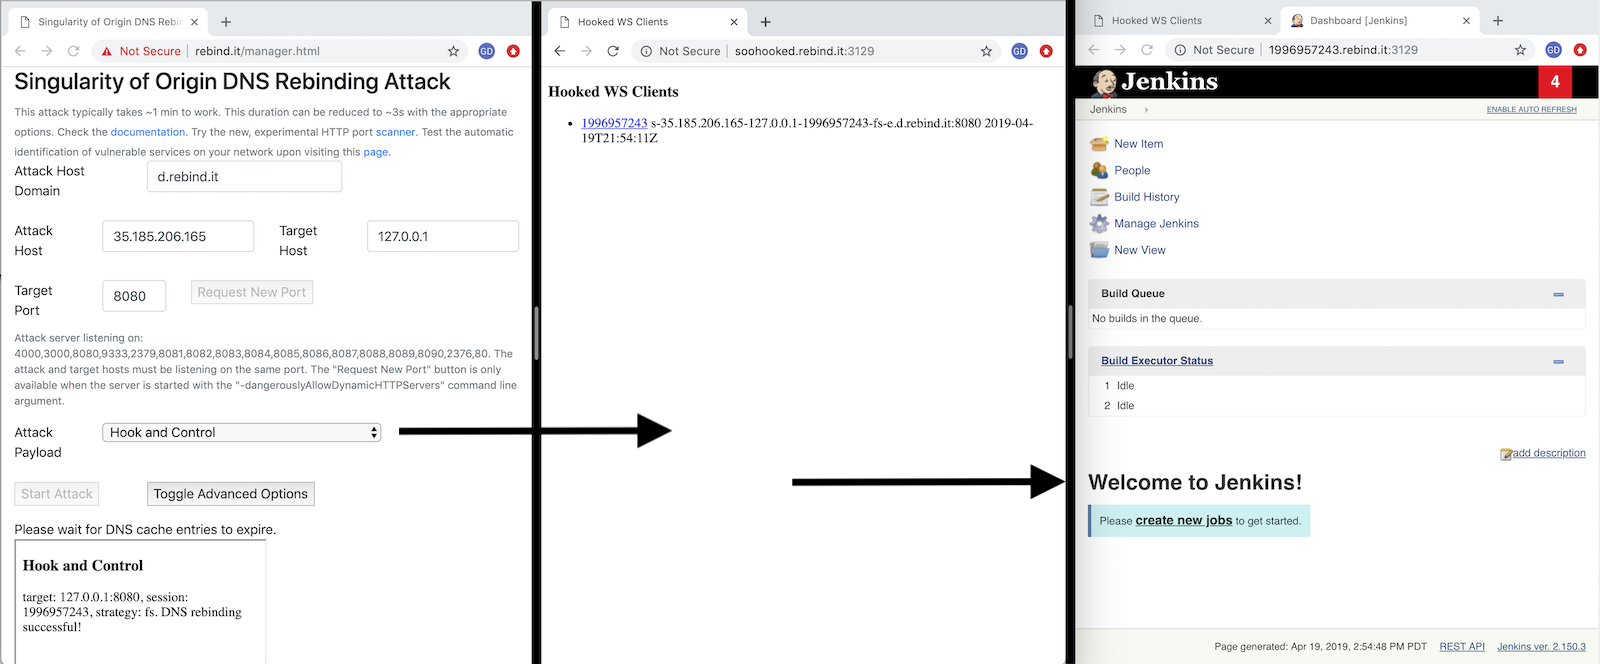Bookmark star in Jenkins browser window
The image size is (1600, 664).
[x=1520, y=50]
